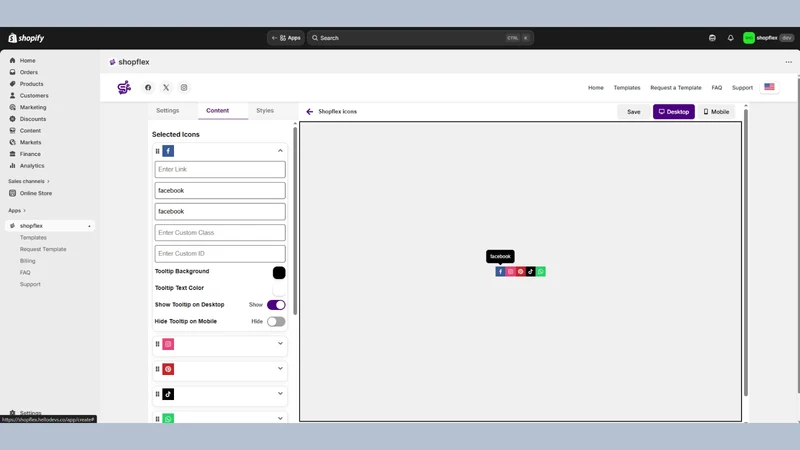Open the Instagram icon in app header
The height and width of the screenshot is (450, 800).
click(184, 88)
